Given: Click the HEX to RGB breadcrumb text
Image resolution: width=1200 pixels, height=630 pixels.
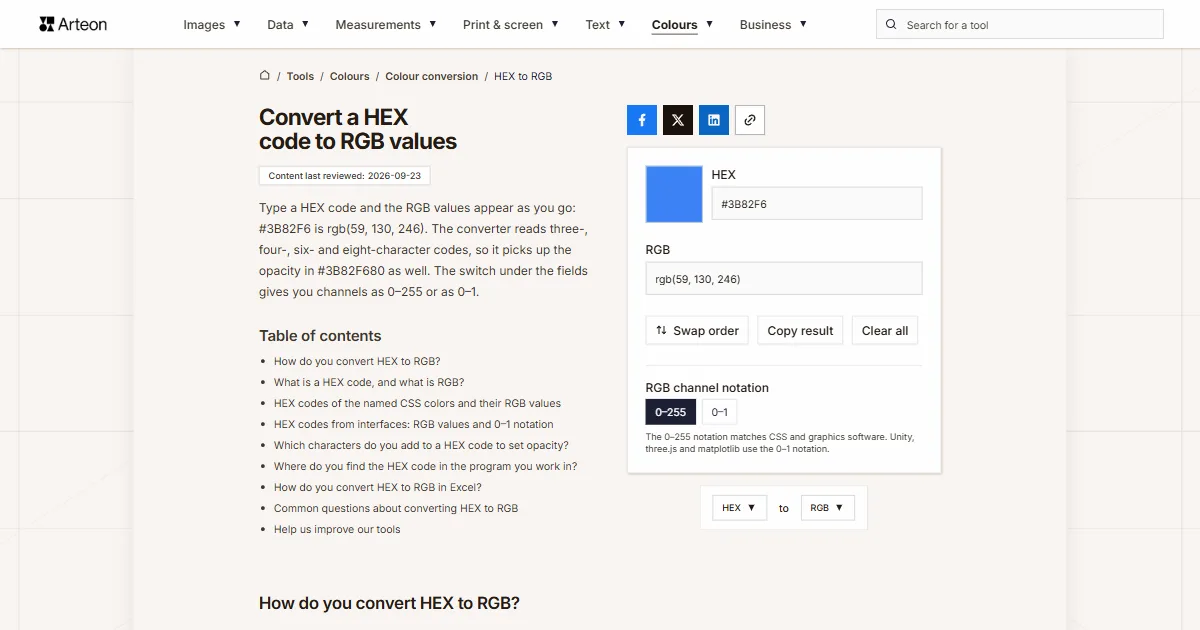Looking at the screenshot, I should (523, 76).
